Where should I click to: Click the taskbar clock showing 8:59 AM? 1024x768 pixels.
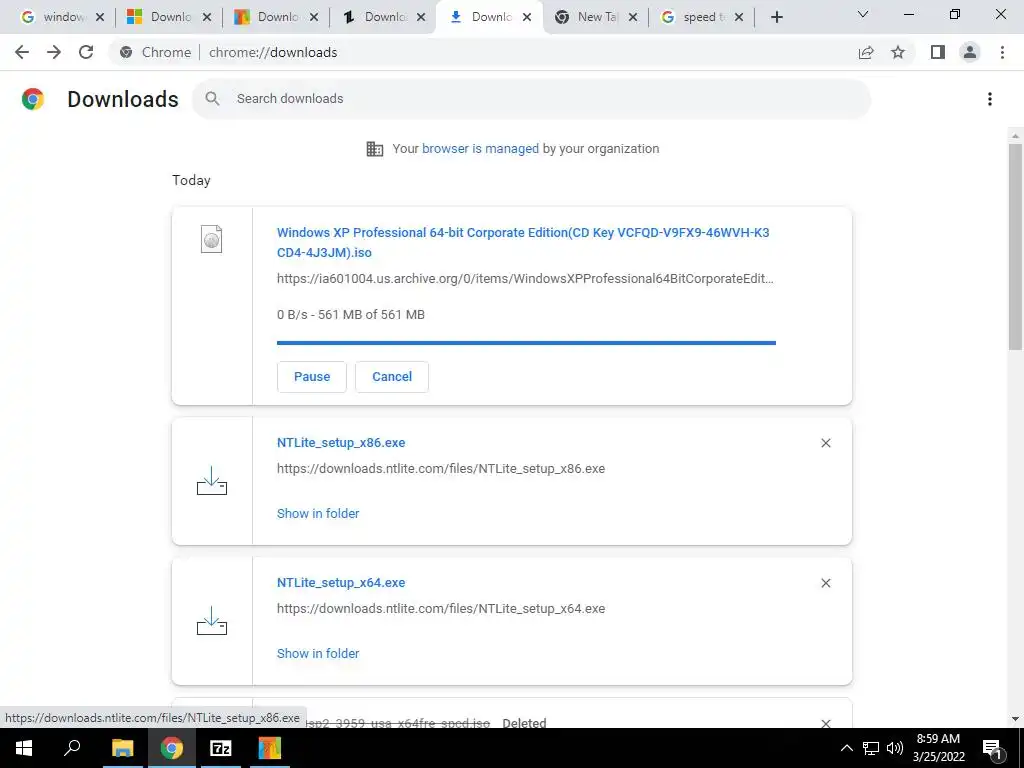tap(938, 748)
